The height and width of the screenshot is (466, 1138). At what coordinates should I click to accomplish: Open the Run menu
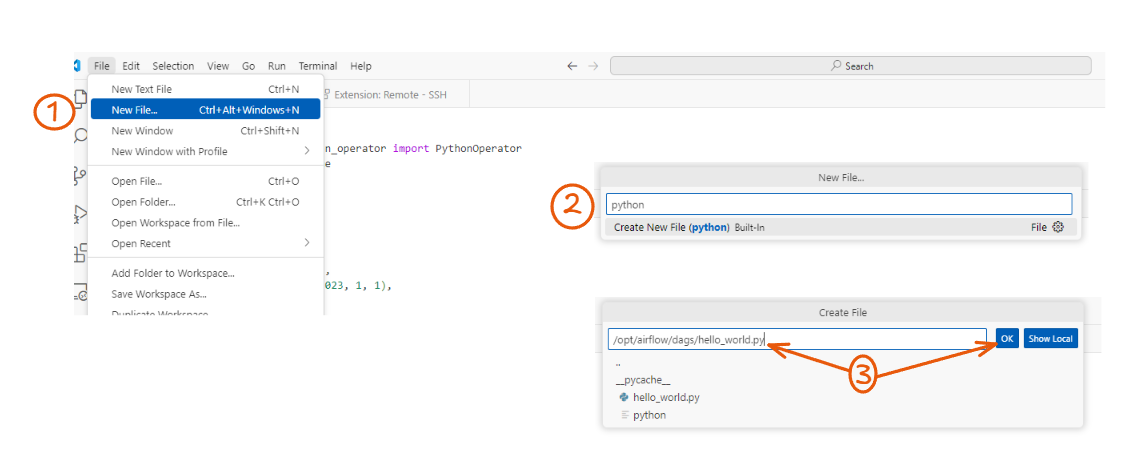[277, 66]
